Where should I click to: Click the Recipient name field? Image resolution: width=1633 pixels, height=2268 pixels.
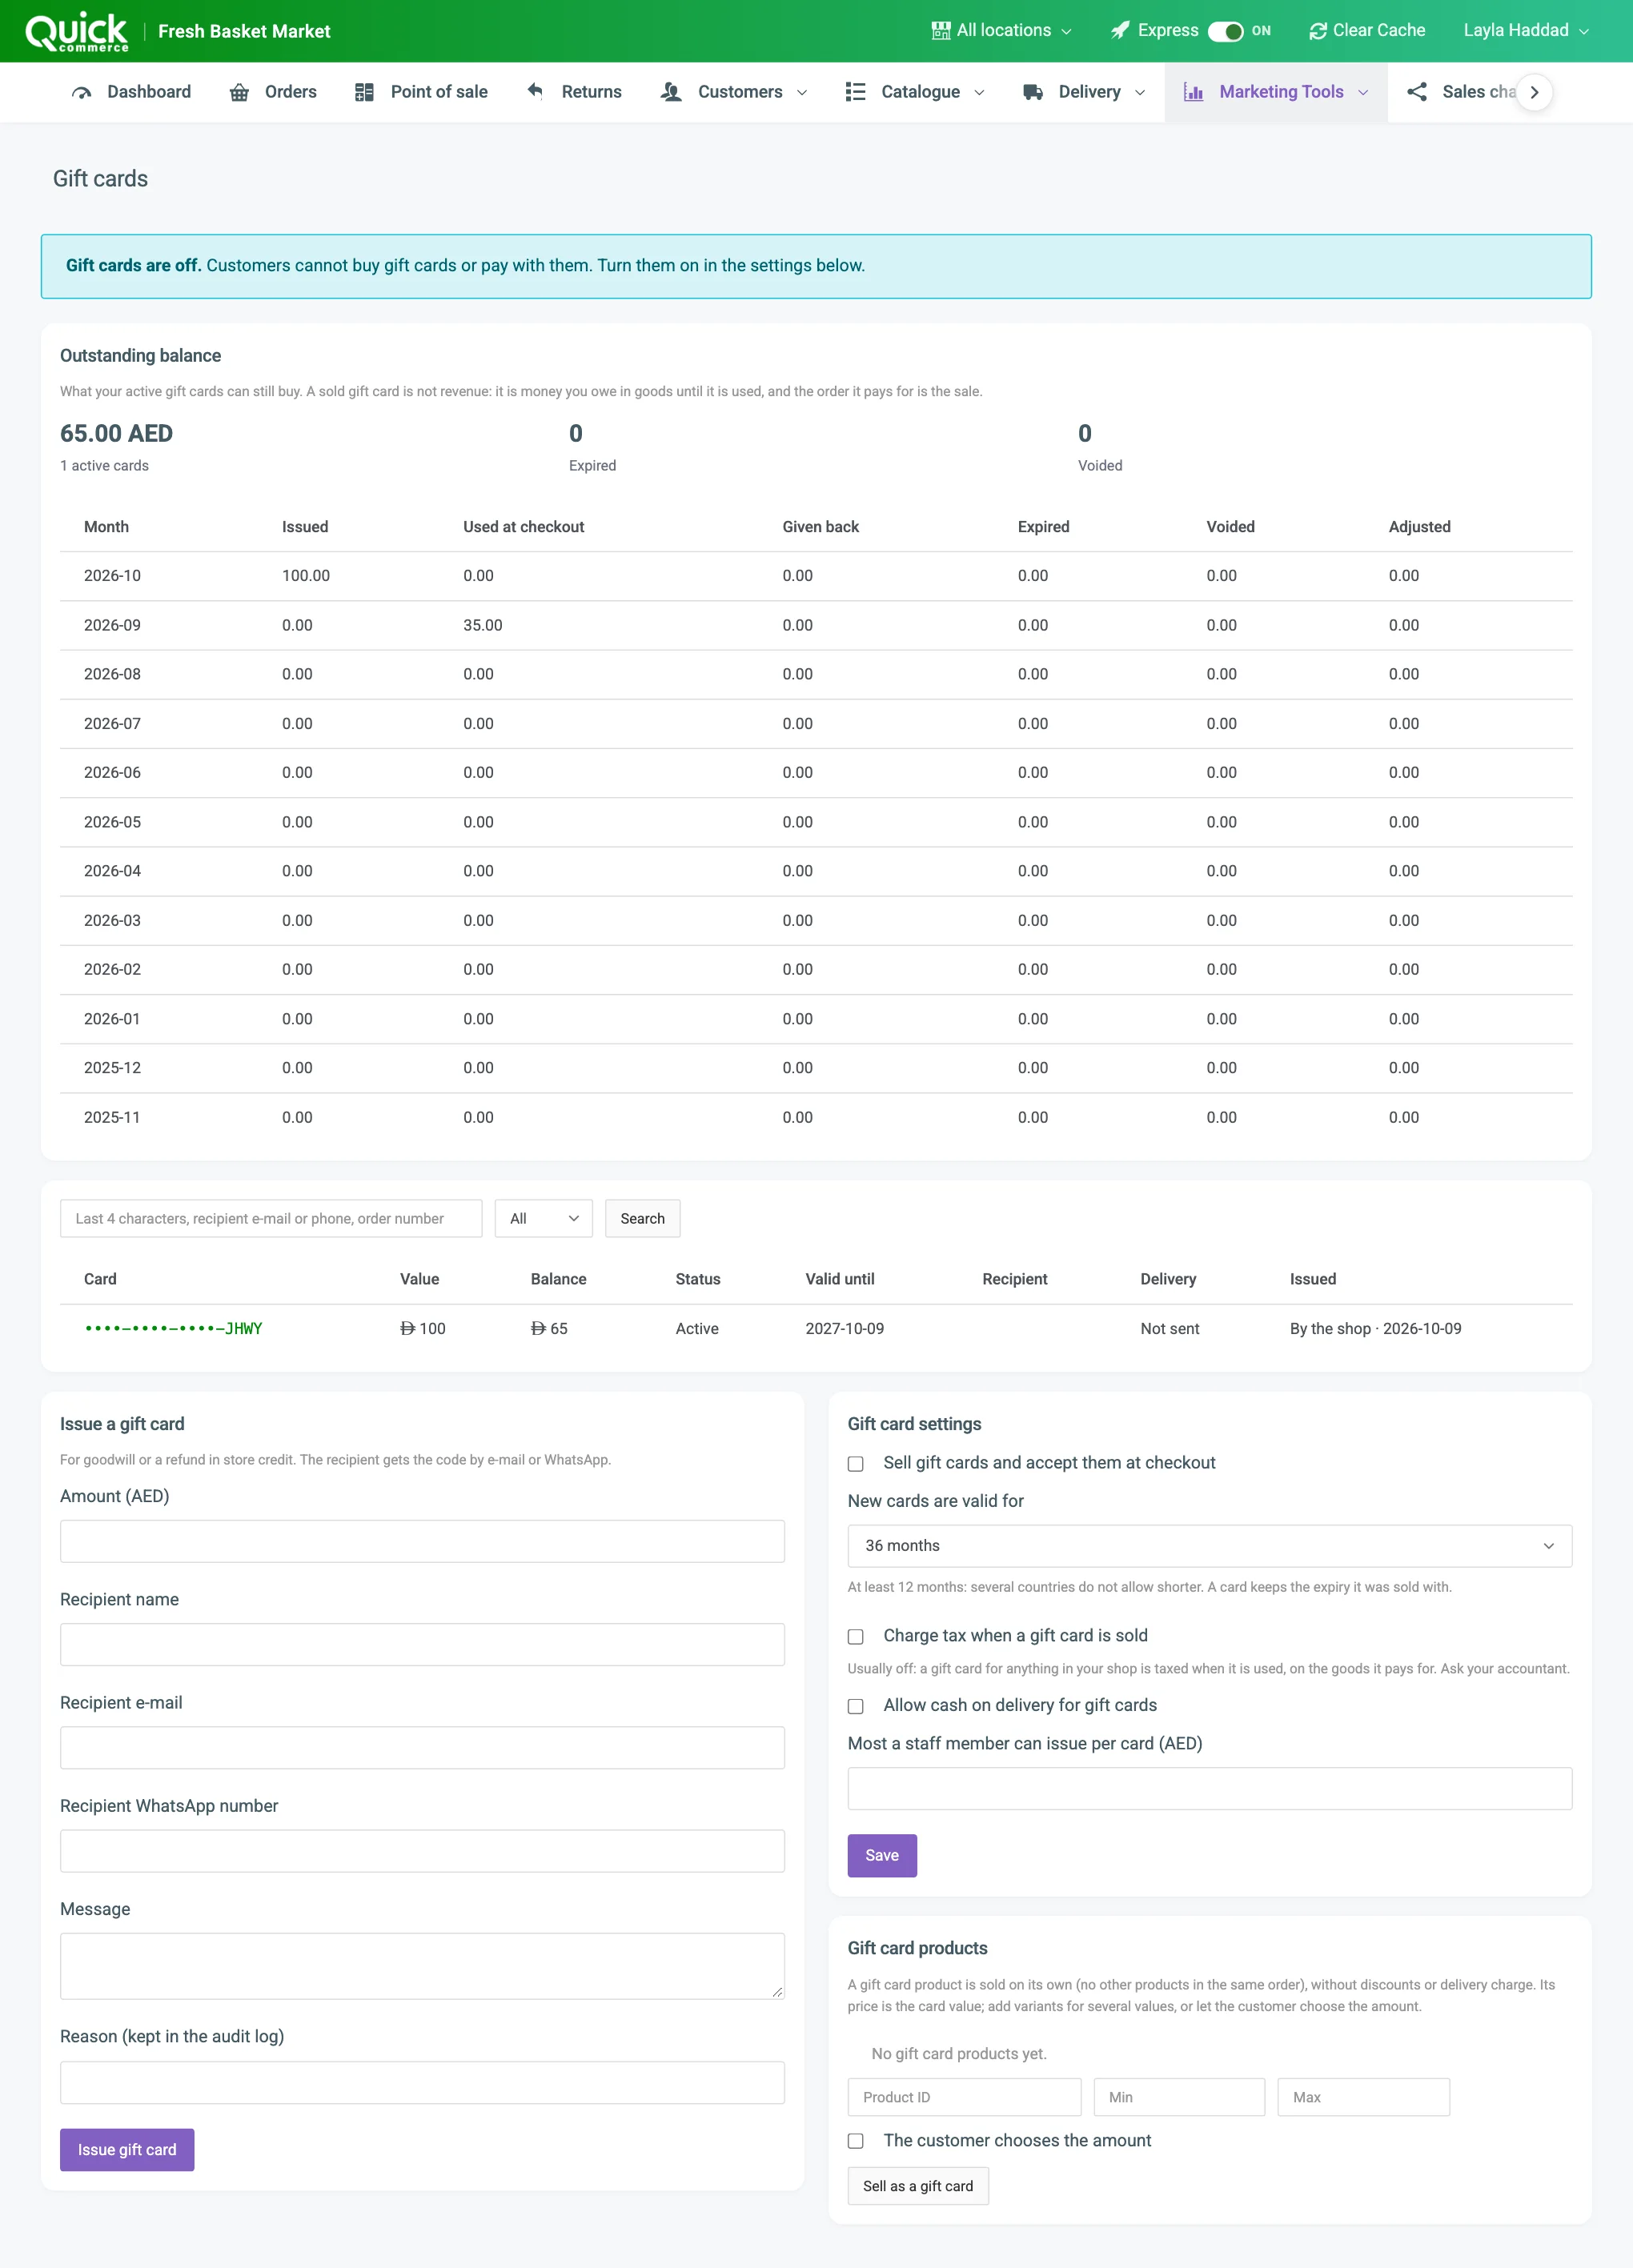[x=422, y=1645]
